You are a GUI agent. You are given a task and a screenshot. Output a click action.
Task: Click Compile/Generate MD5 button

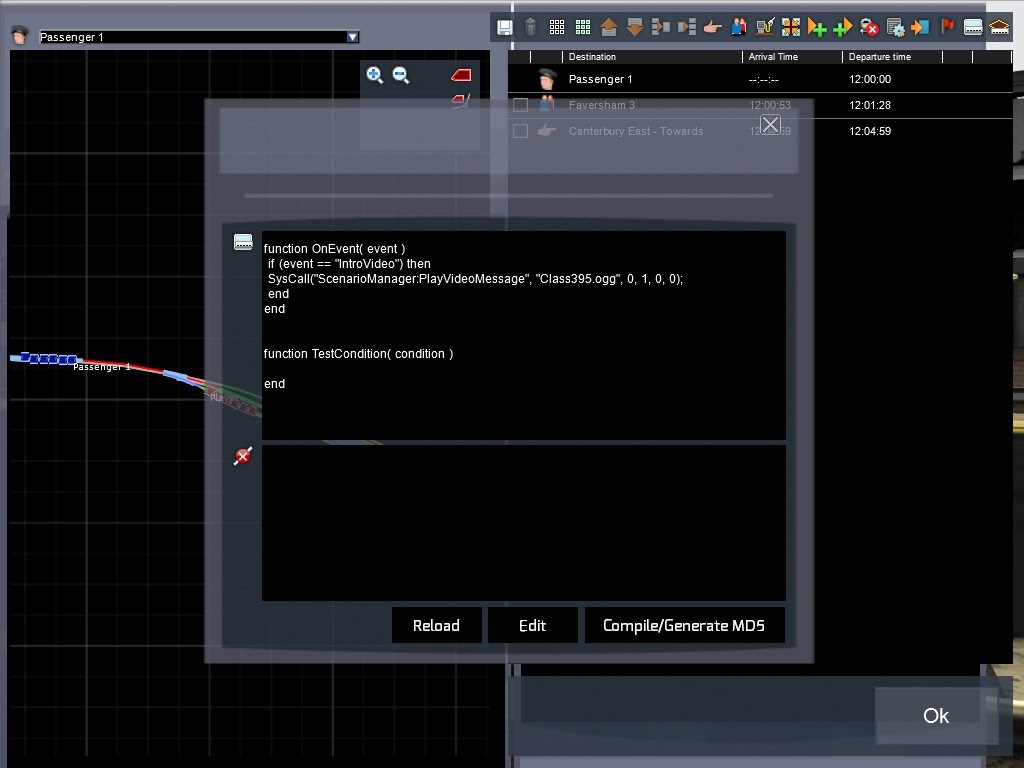(x=684, y=626)
